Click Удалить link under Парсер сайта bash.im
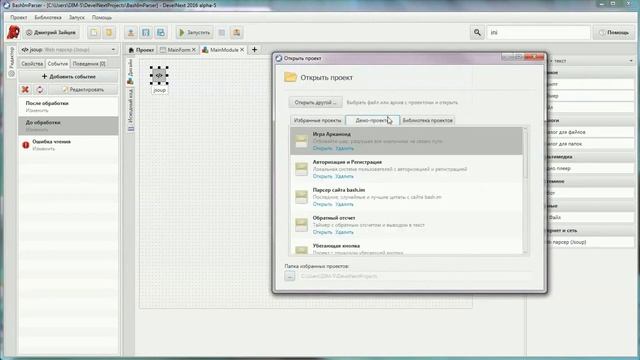 point(344,204)
